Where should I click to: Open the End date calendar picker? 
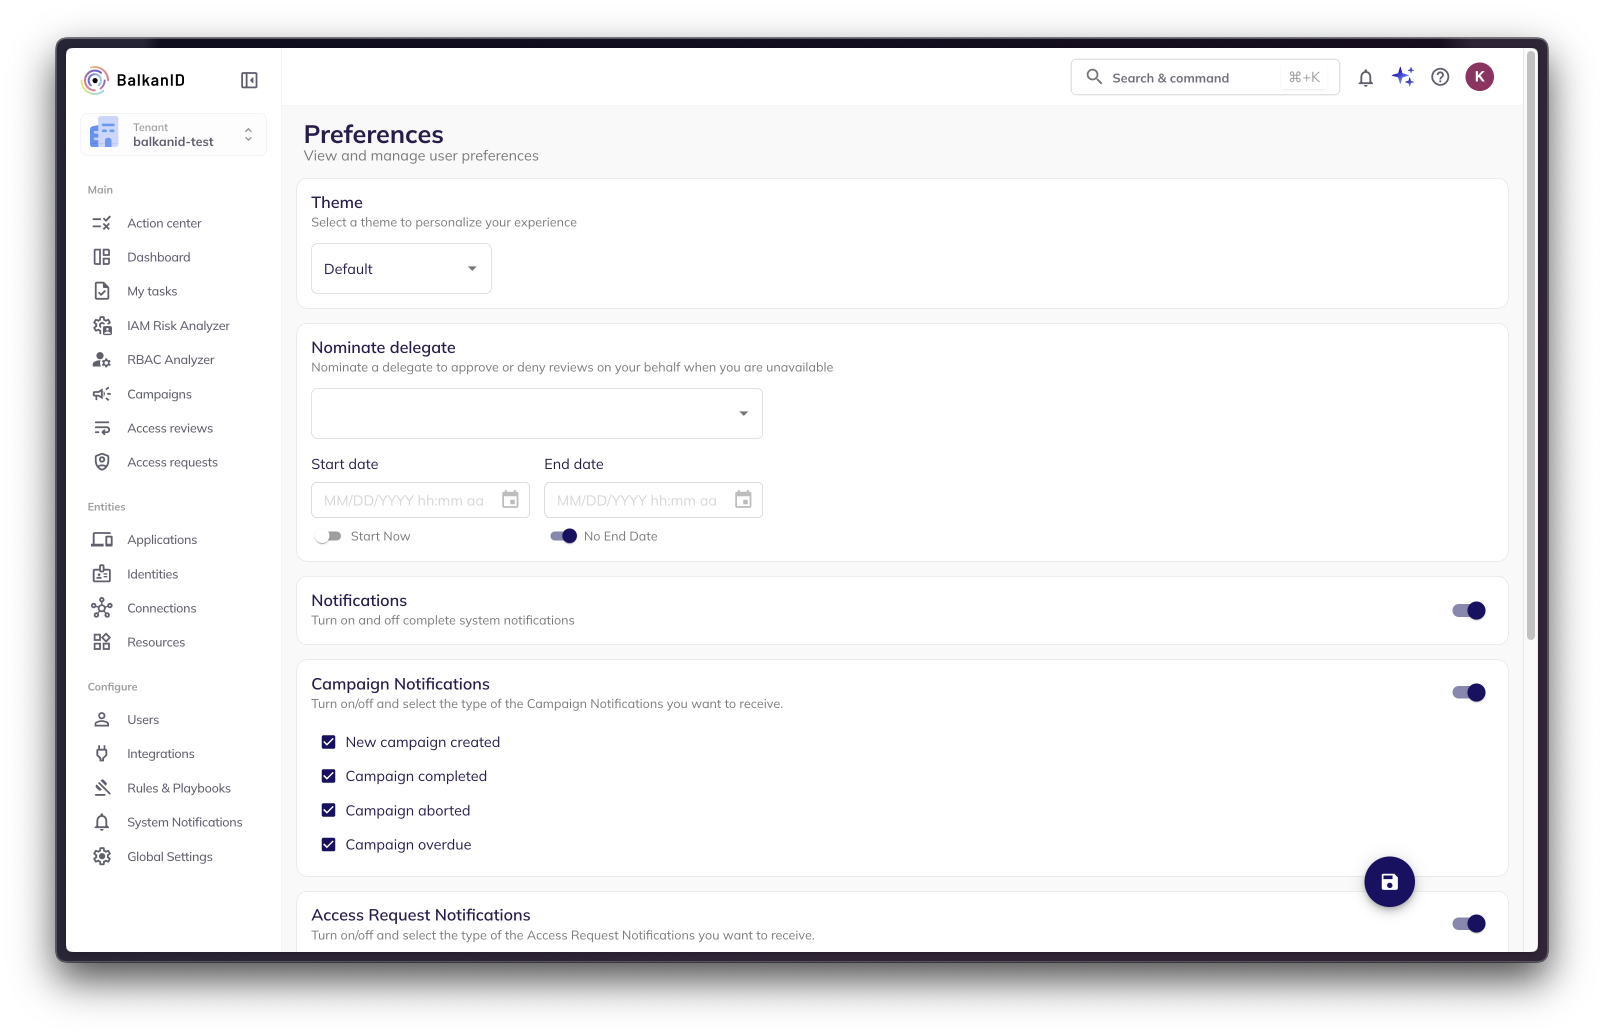743,500
